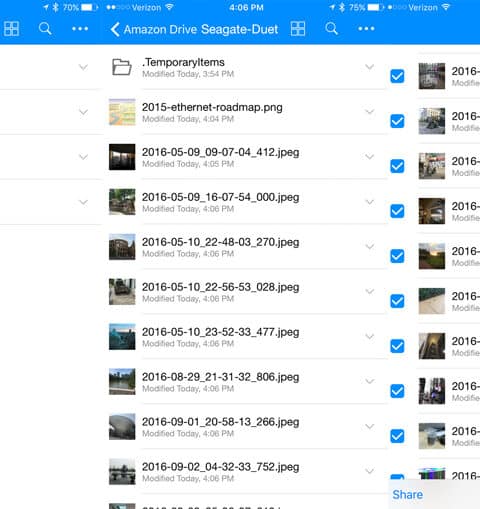The height and width of the screenshot is (509, 480).
Task: Expand chevron for 2016-09-02_04-32-33_752.jpeg
Action: click(x=369, y=471)
